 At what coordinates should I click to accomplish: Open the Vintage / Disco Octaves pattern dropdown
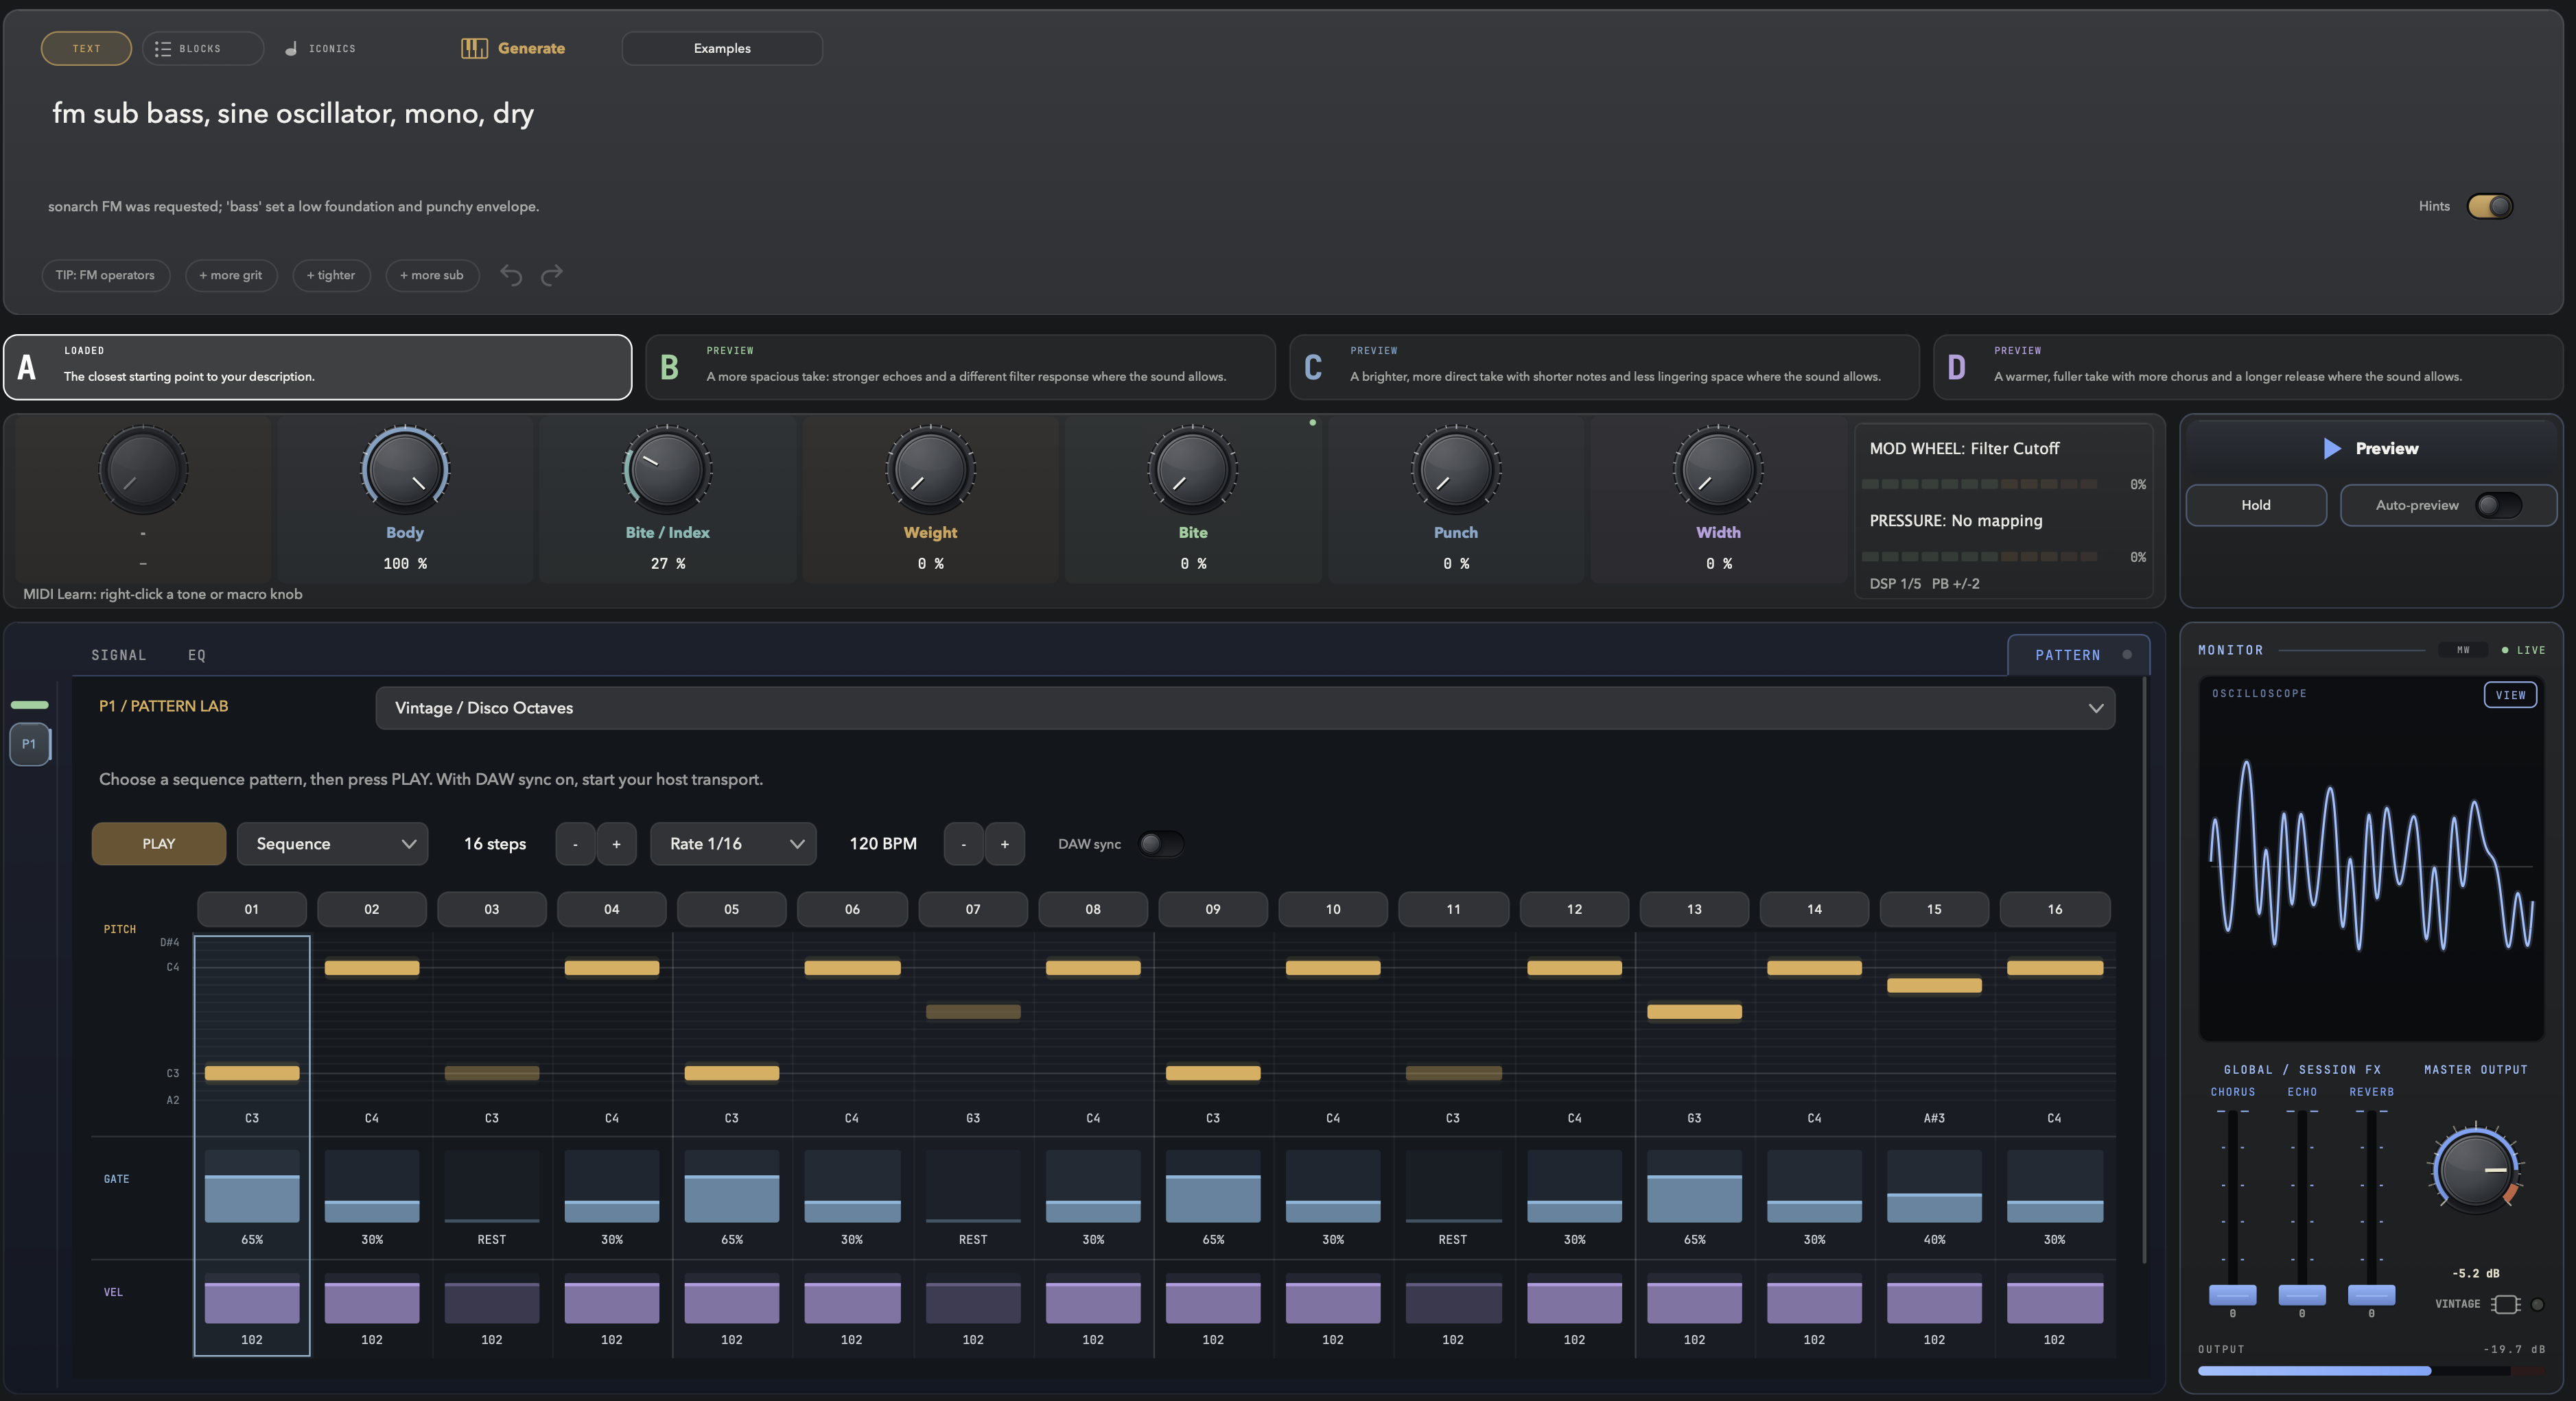click(1245, 708)
